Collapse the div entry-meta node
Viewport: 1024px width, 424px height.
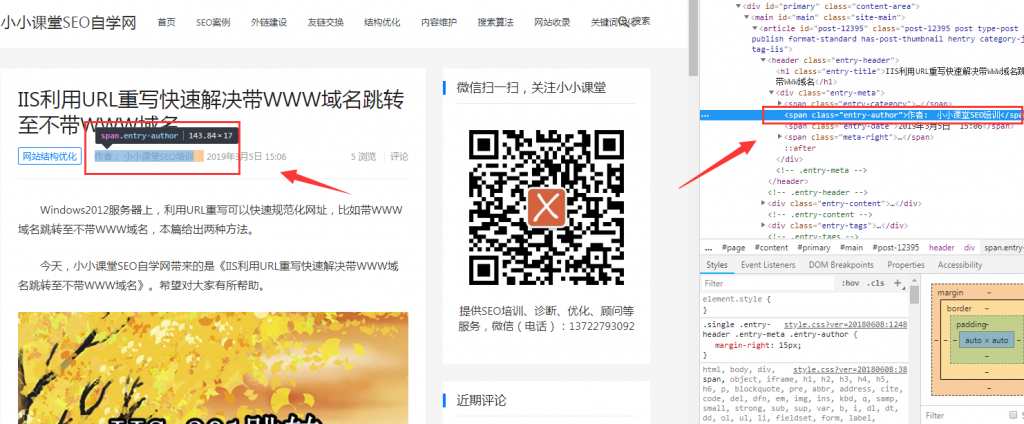(x=771, y=93)
